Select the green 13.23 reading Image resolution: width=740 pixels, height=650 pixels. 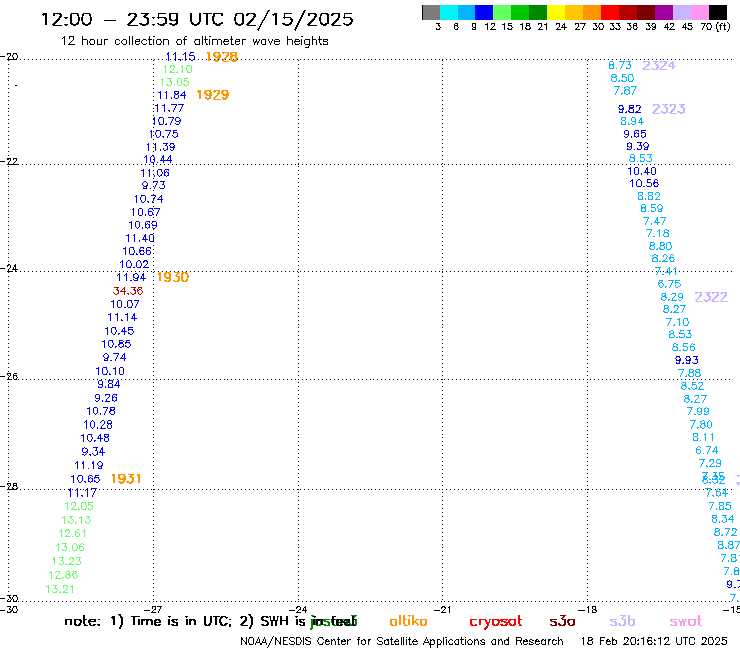pos(67,561)
